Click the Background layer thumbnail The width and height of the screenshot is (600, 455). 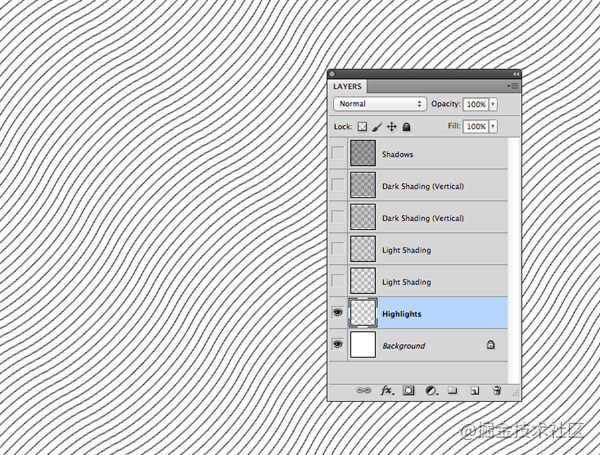(x=363, y=344)
